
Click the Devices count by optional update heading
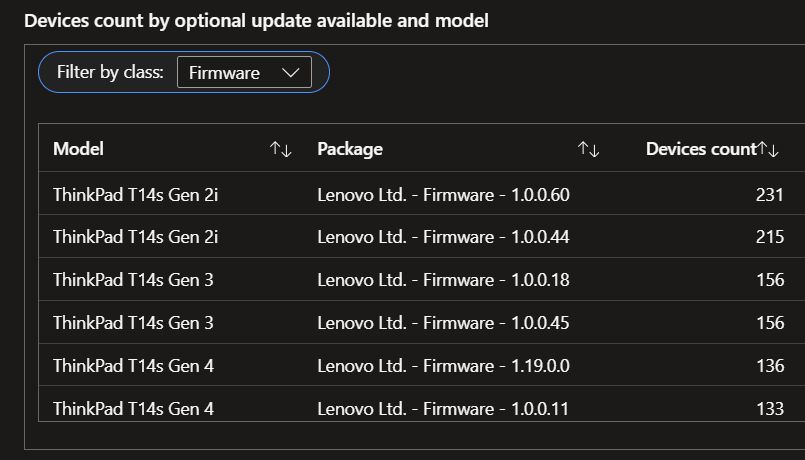pos(256,21)
